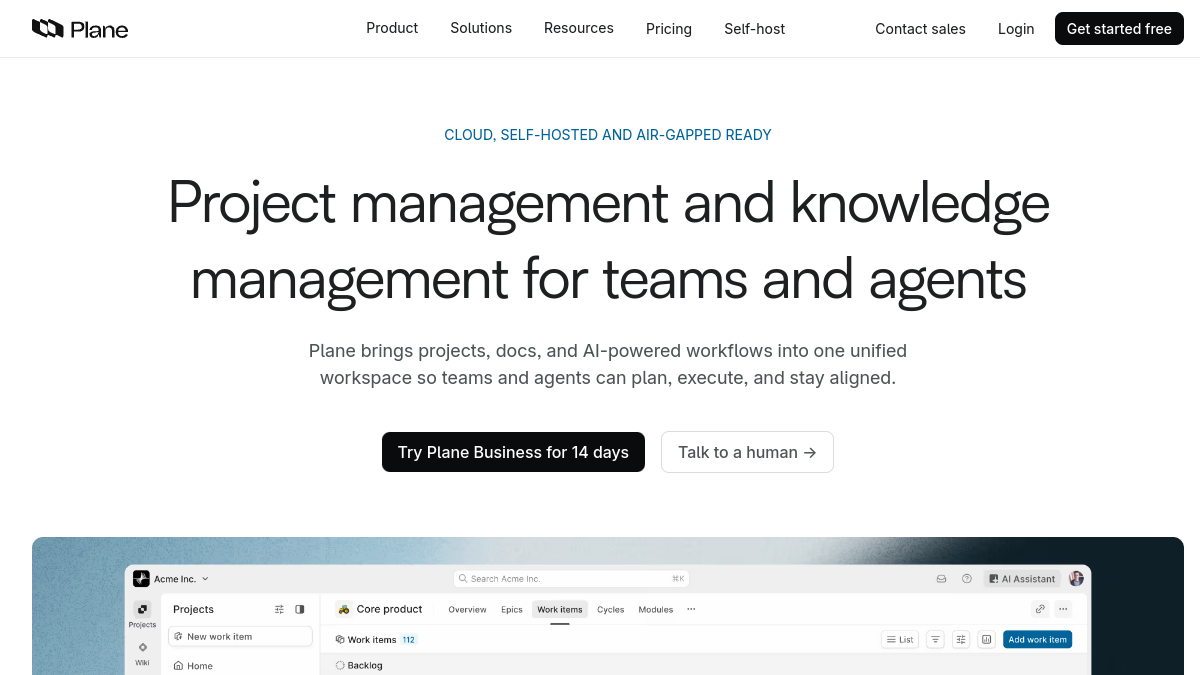Open the Product menu
1200x675 pixels.
tap(392, 28)
